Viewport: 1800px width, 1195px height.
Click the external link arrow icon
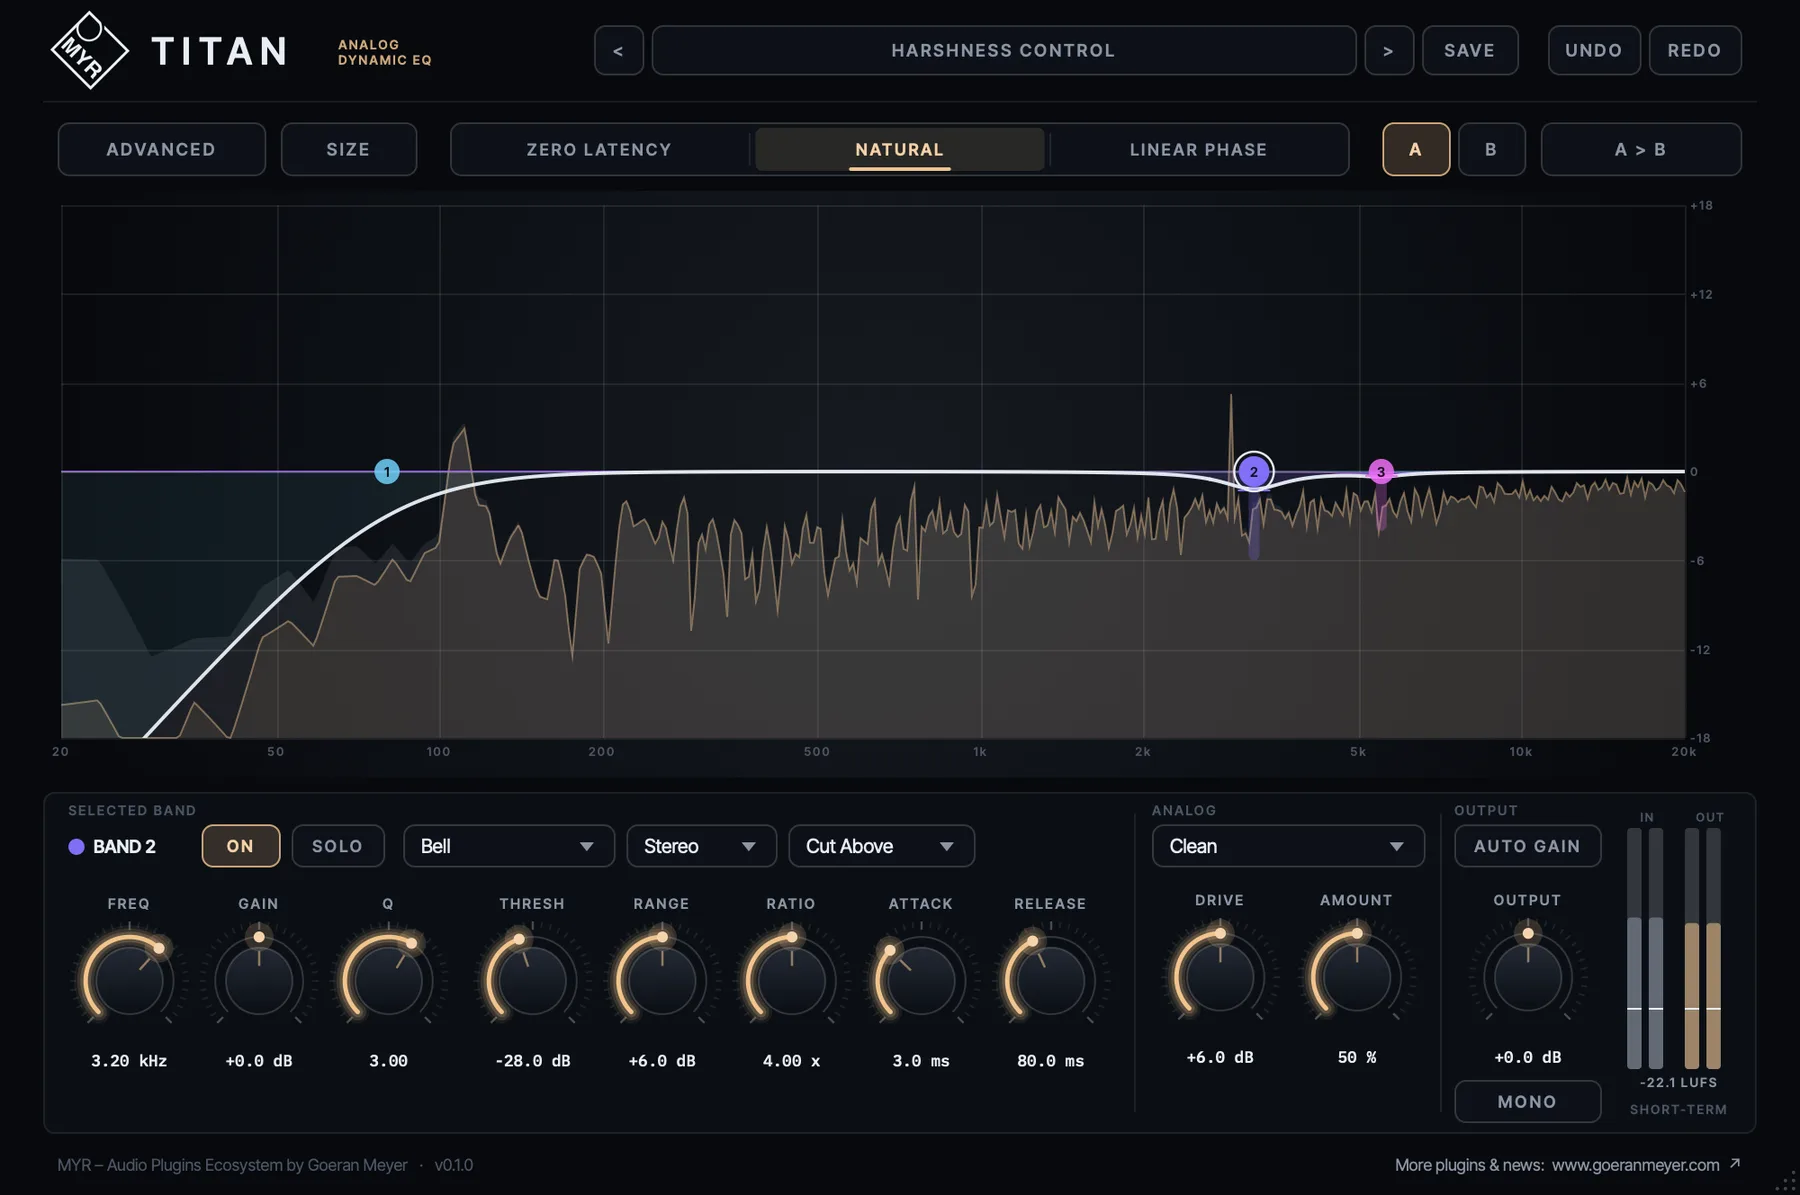point(1735,1163)
